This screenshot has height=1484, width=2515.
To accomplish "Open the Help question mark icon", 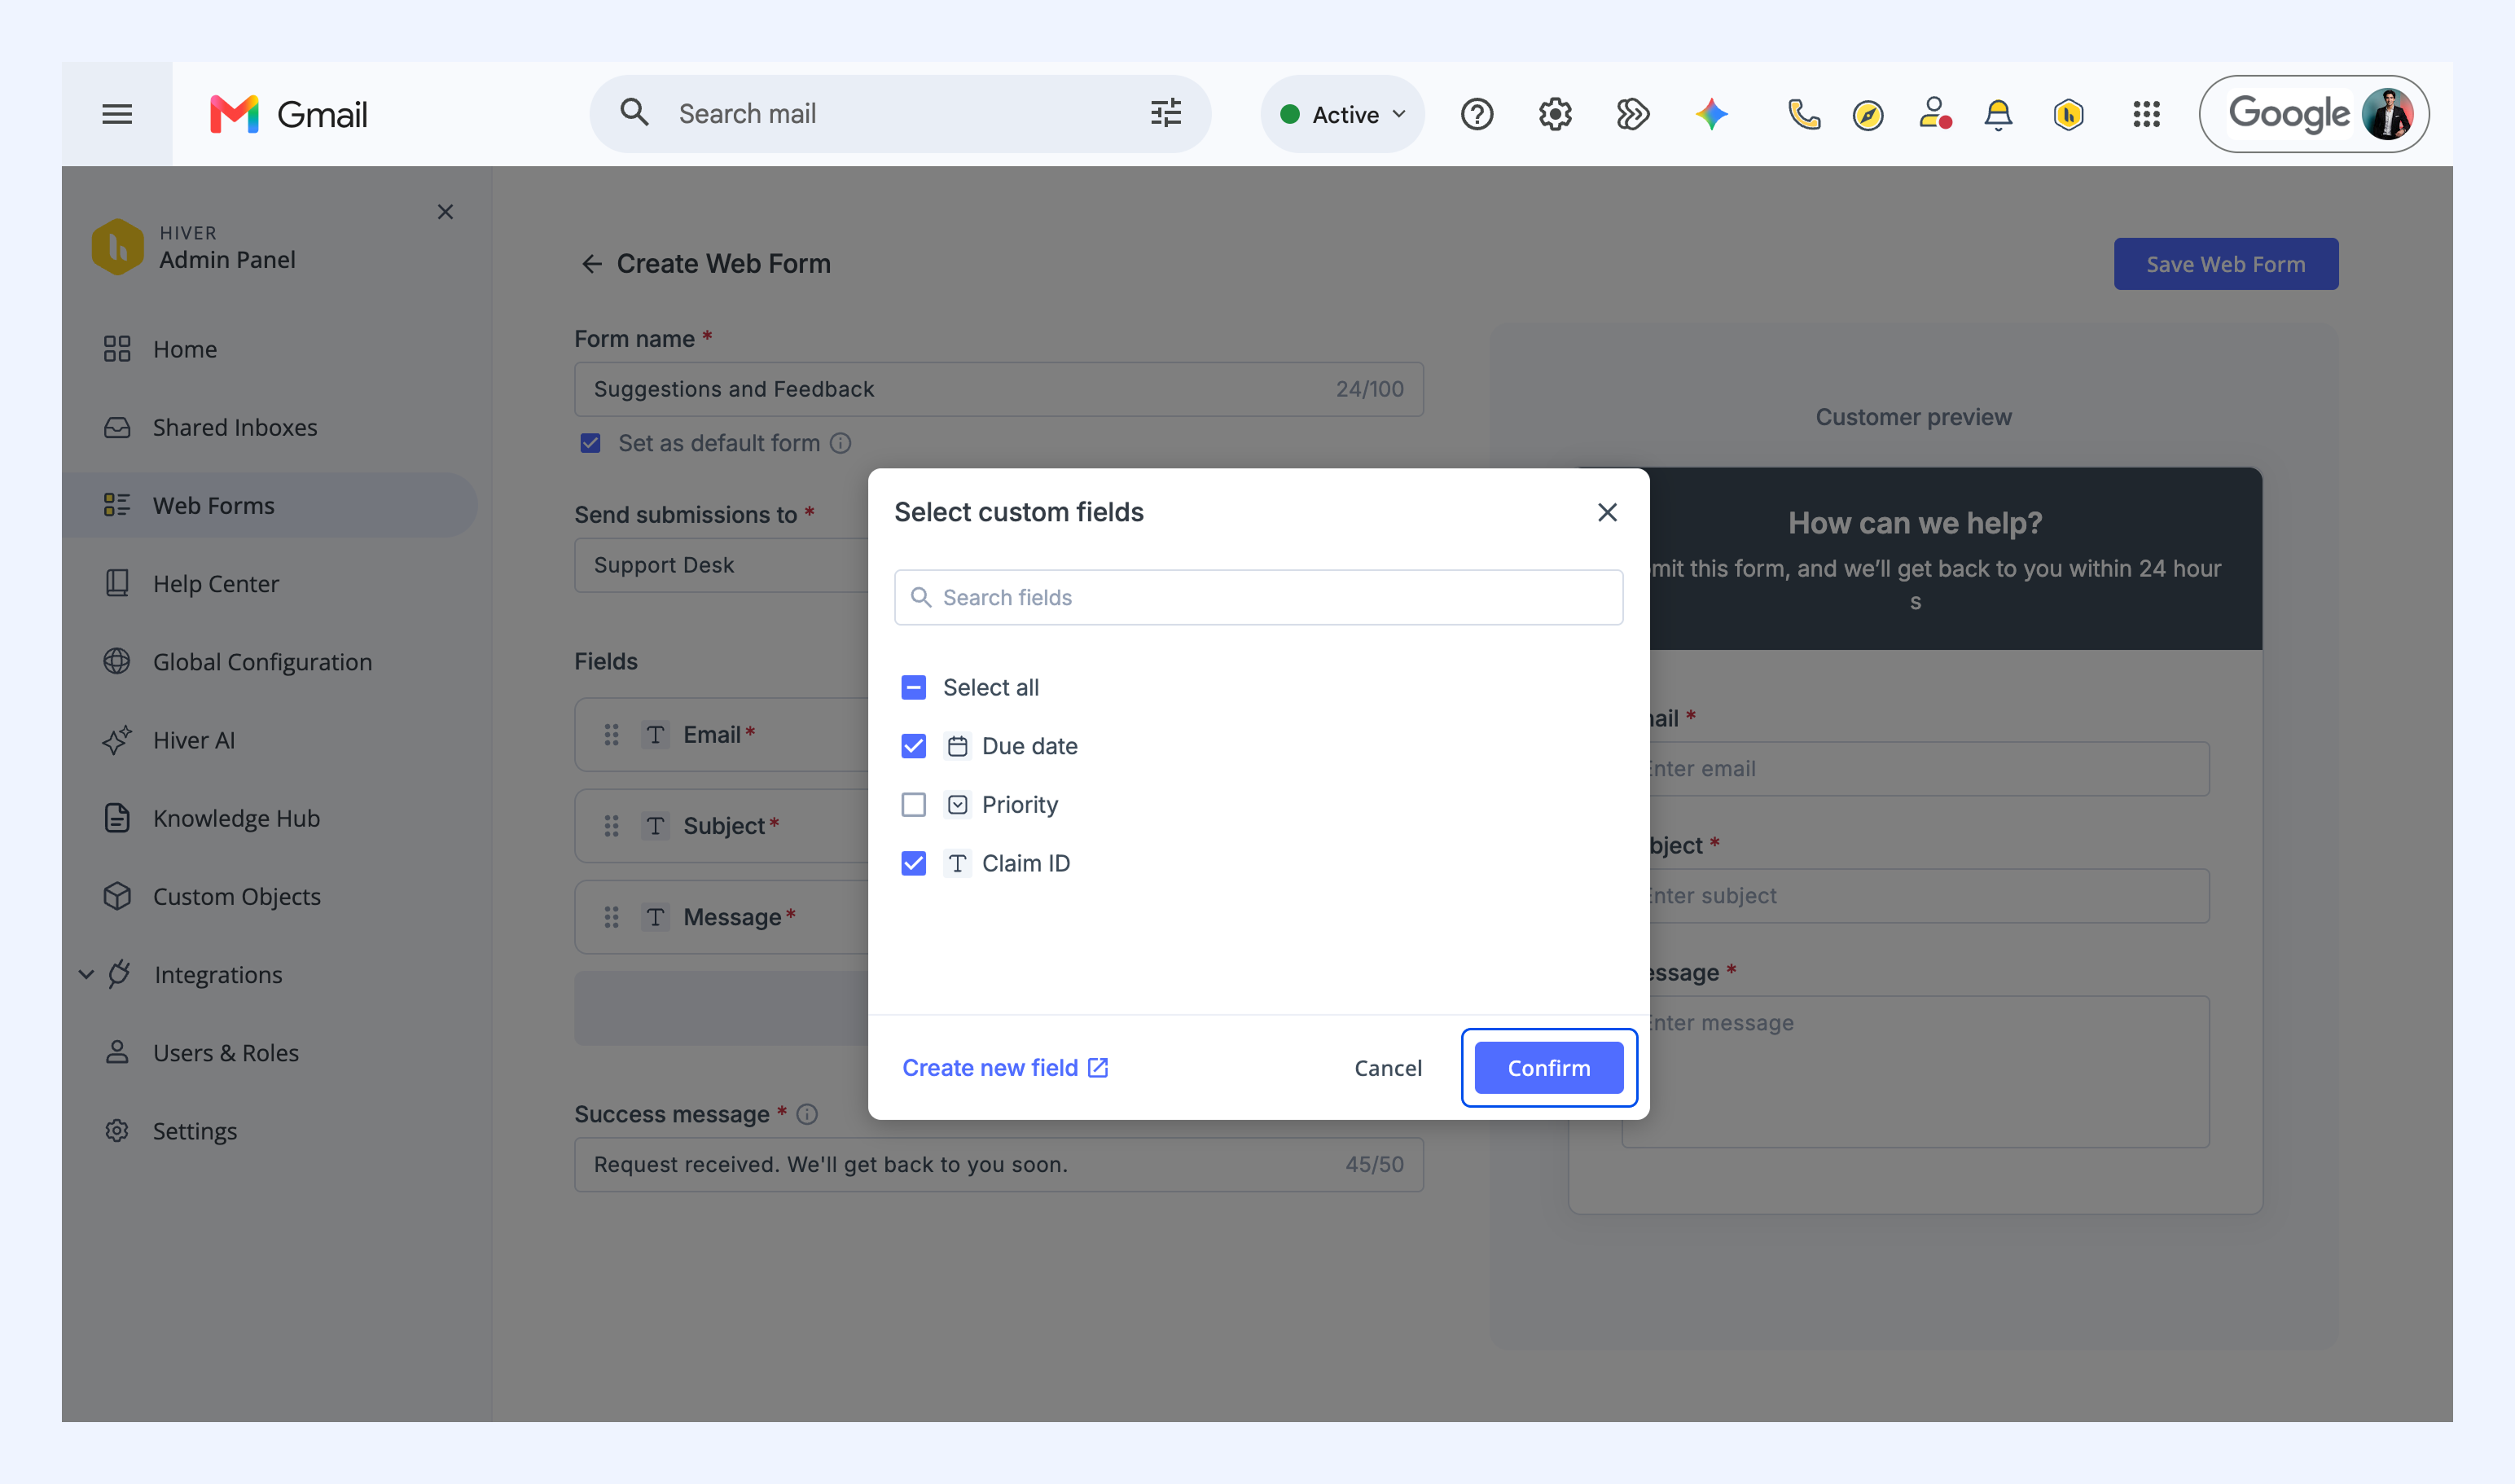I will tap(1477, 114).
